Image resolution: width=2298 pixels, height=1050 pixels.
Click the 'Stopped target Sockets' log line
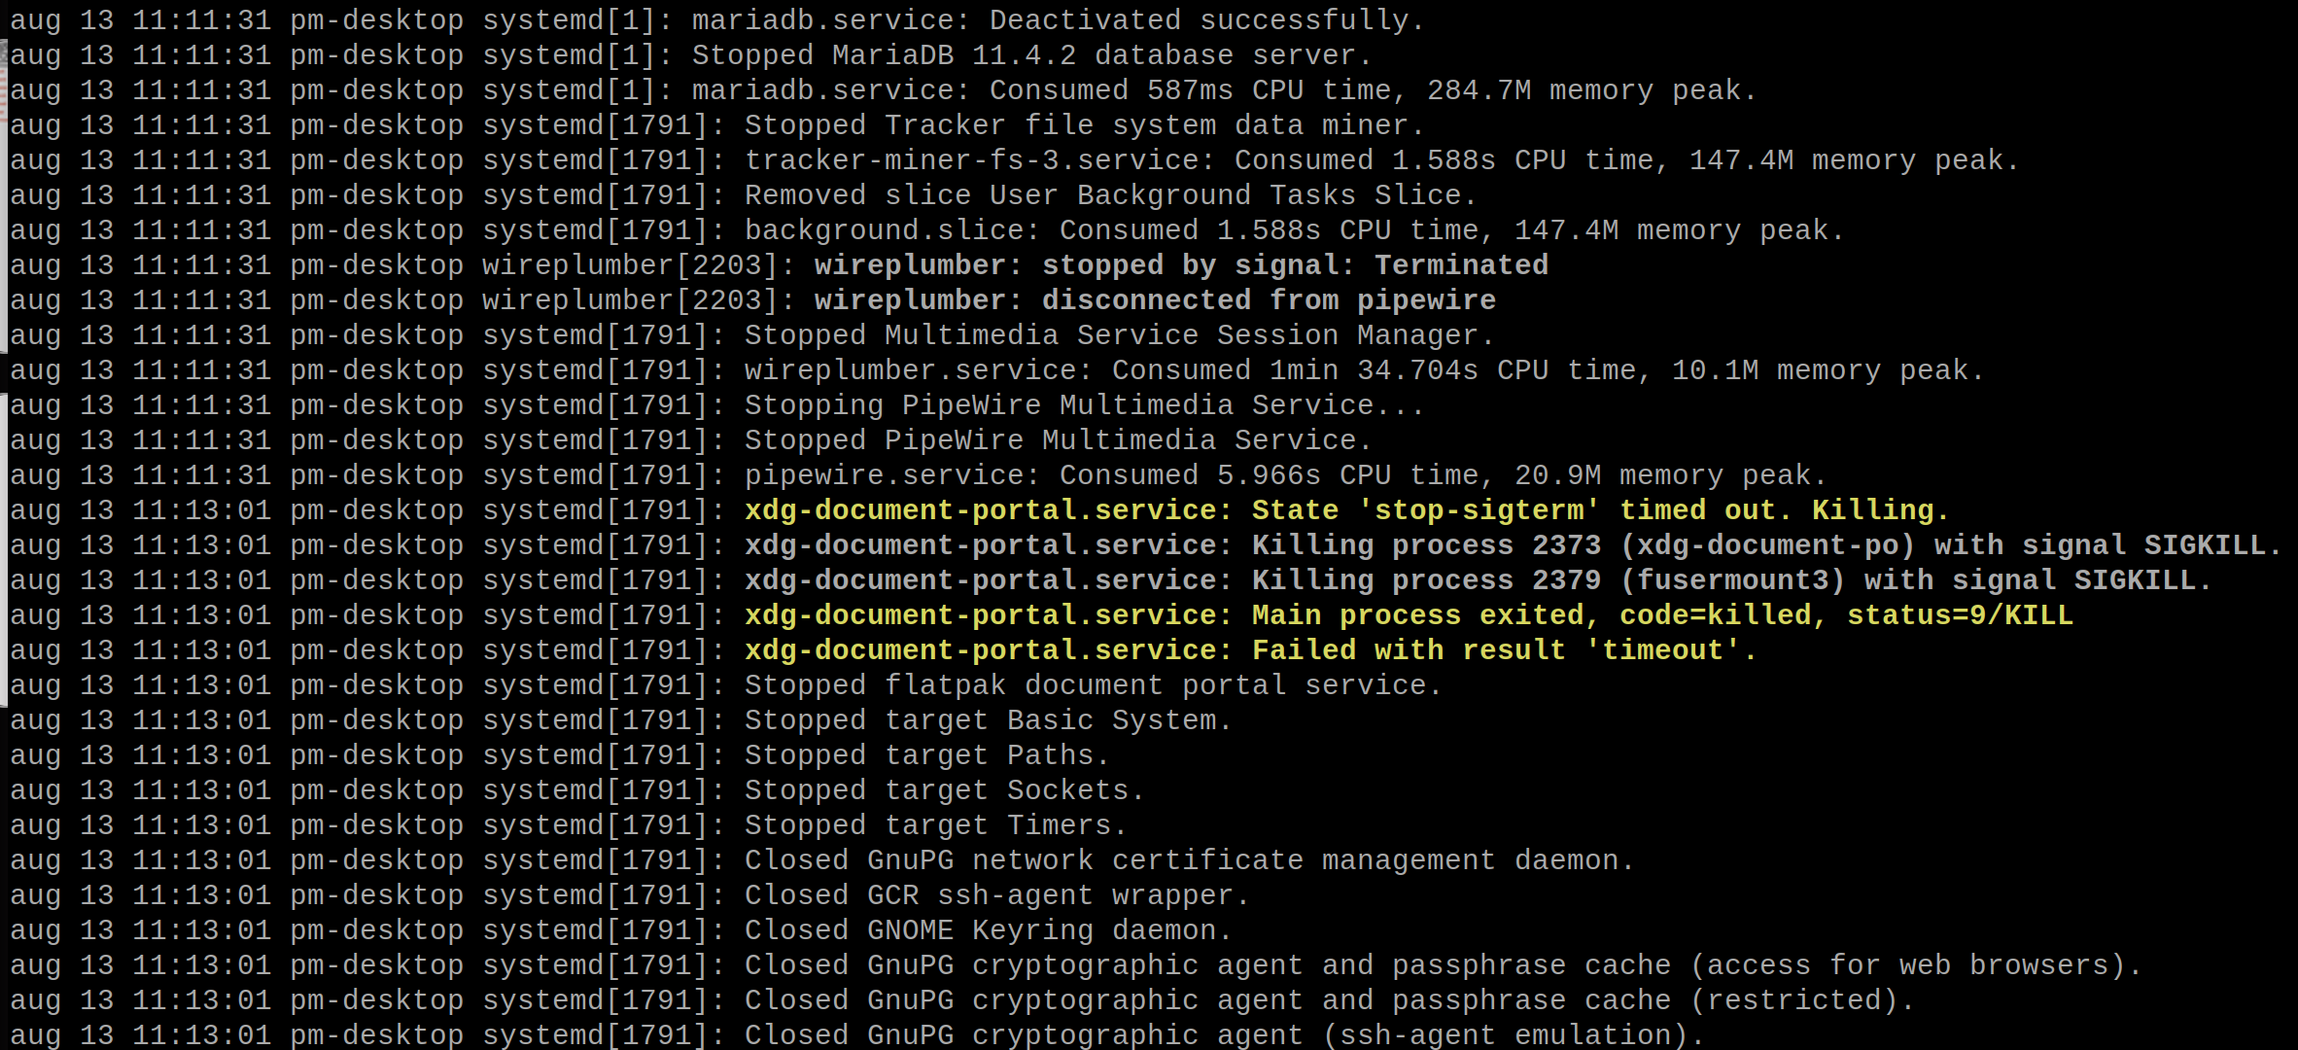click(x=577, y=790)
